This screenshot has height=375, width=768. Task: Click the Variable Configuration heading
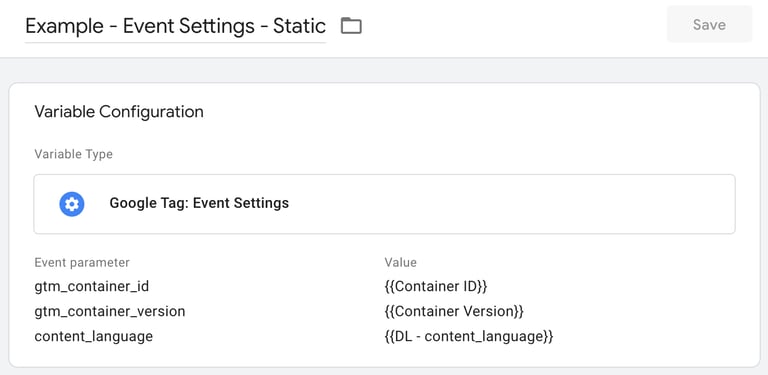[119, 112]
